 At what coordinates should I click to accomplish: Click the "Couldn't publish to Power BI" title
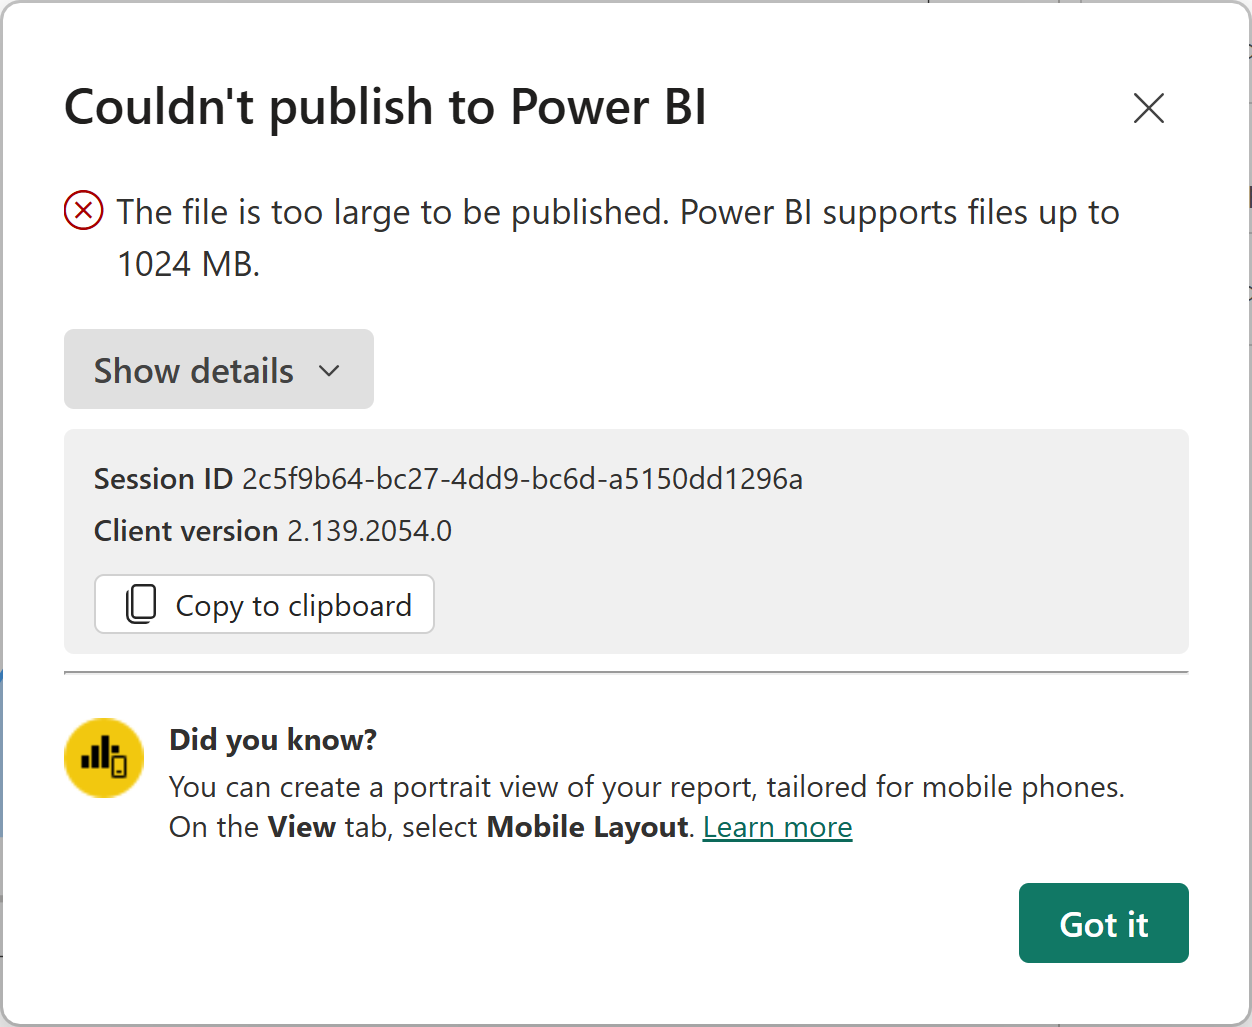[385, 107]
